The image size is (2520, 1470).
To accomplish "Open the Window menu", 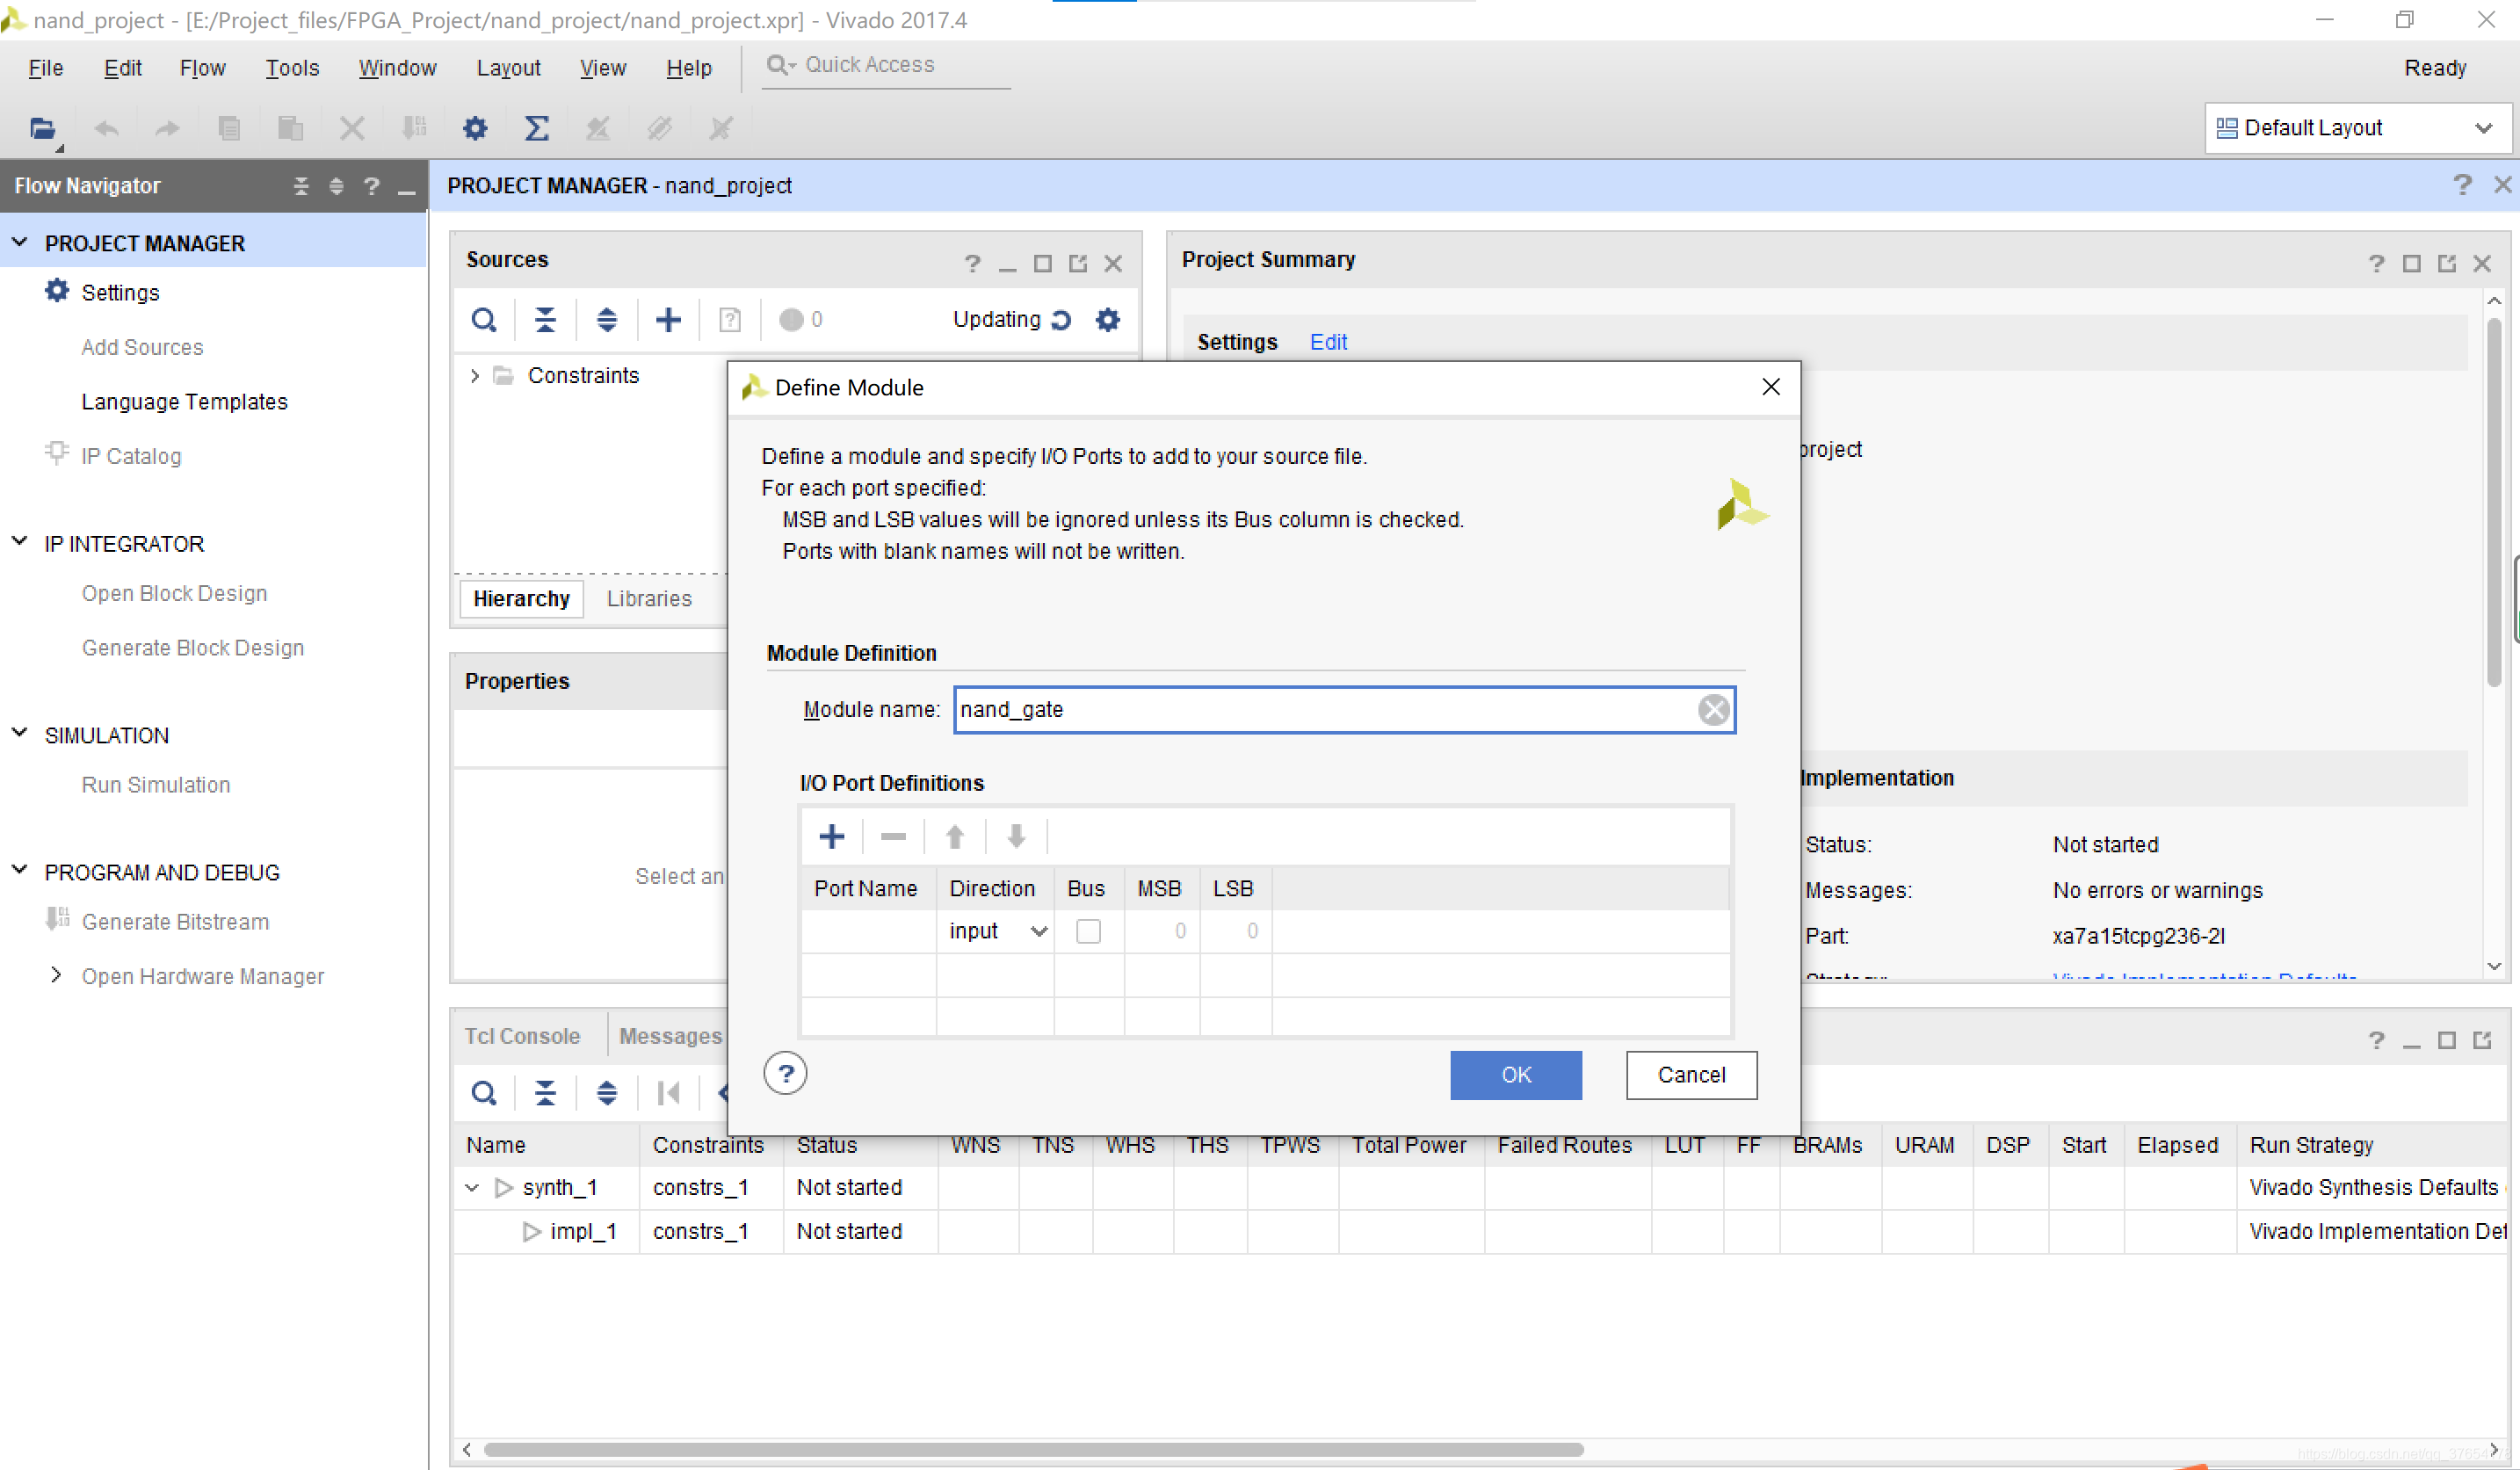I will pos(397,68).
